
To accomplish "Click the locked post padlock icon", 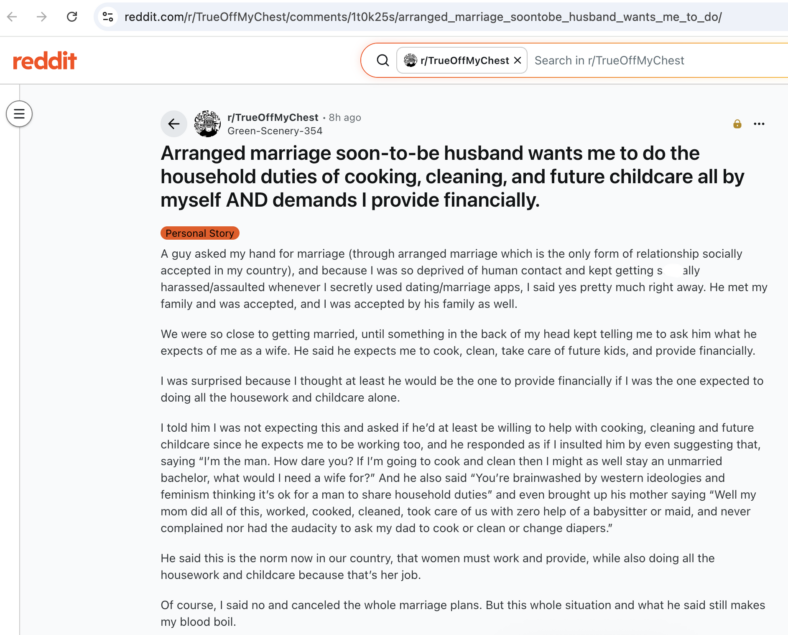I will tap(737, 124).
